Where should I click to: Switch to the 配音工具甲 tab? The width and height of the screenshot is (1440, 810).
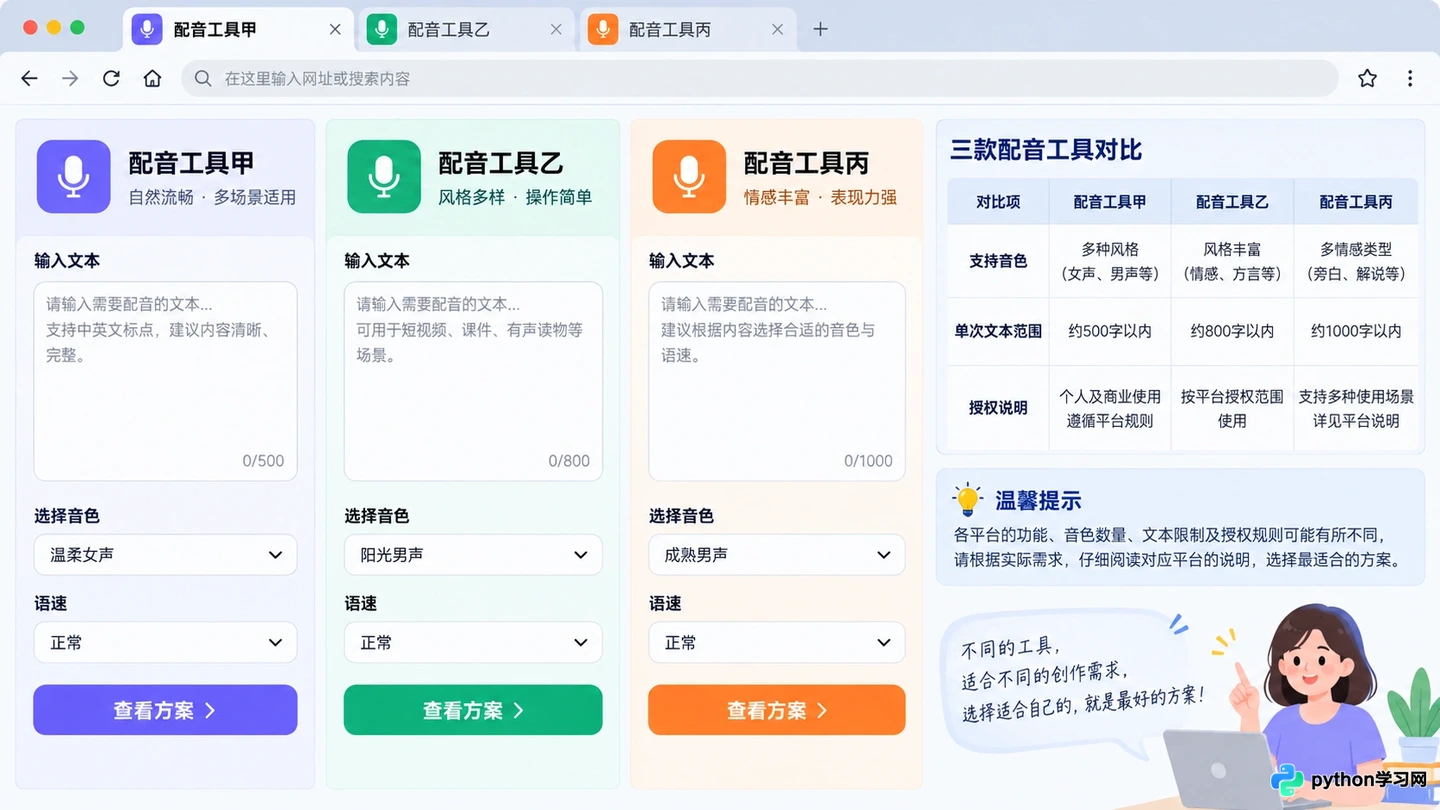(238, 29)
